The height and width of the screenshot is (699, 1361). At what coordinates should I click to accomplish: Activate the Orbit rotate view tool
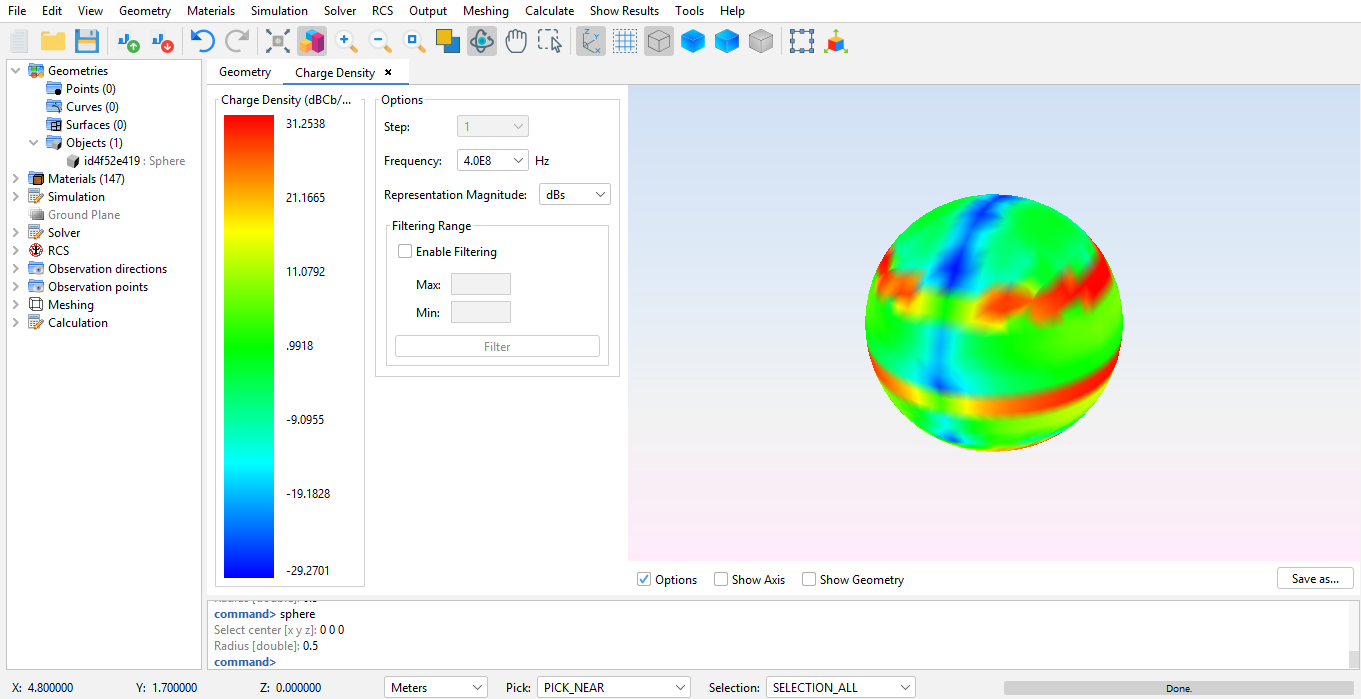click(x=482, y=41)
